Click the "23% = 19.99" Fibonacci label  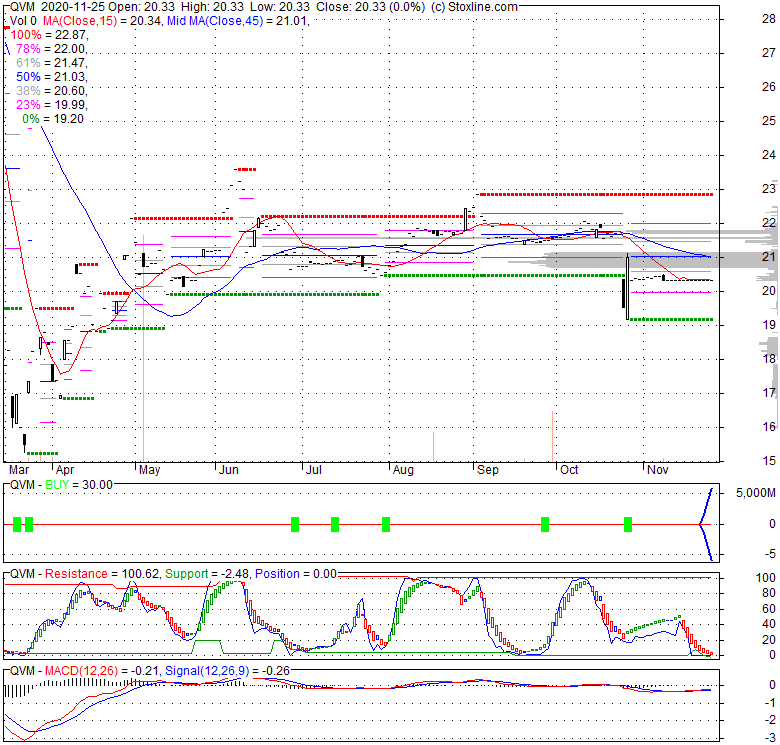coord(51,104)
